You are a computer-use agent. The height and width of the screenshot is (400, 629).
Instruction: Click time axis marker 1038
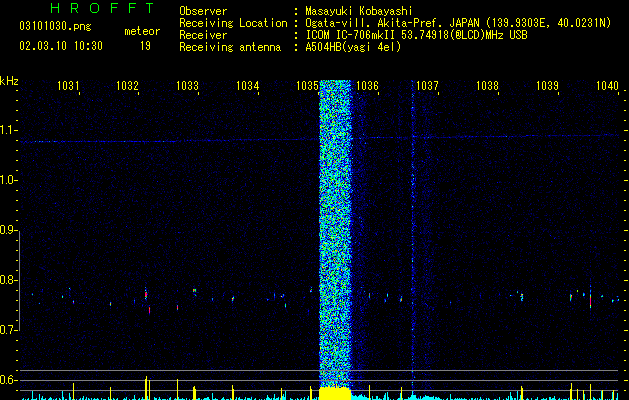pos(487,85)
